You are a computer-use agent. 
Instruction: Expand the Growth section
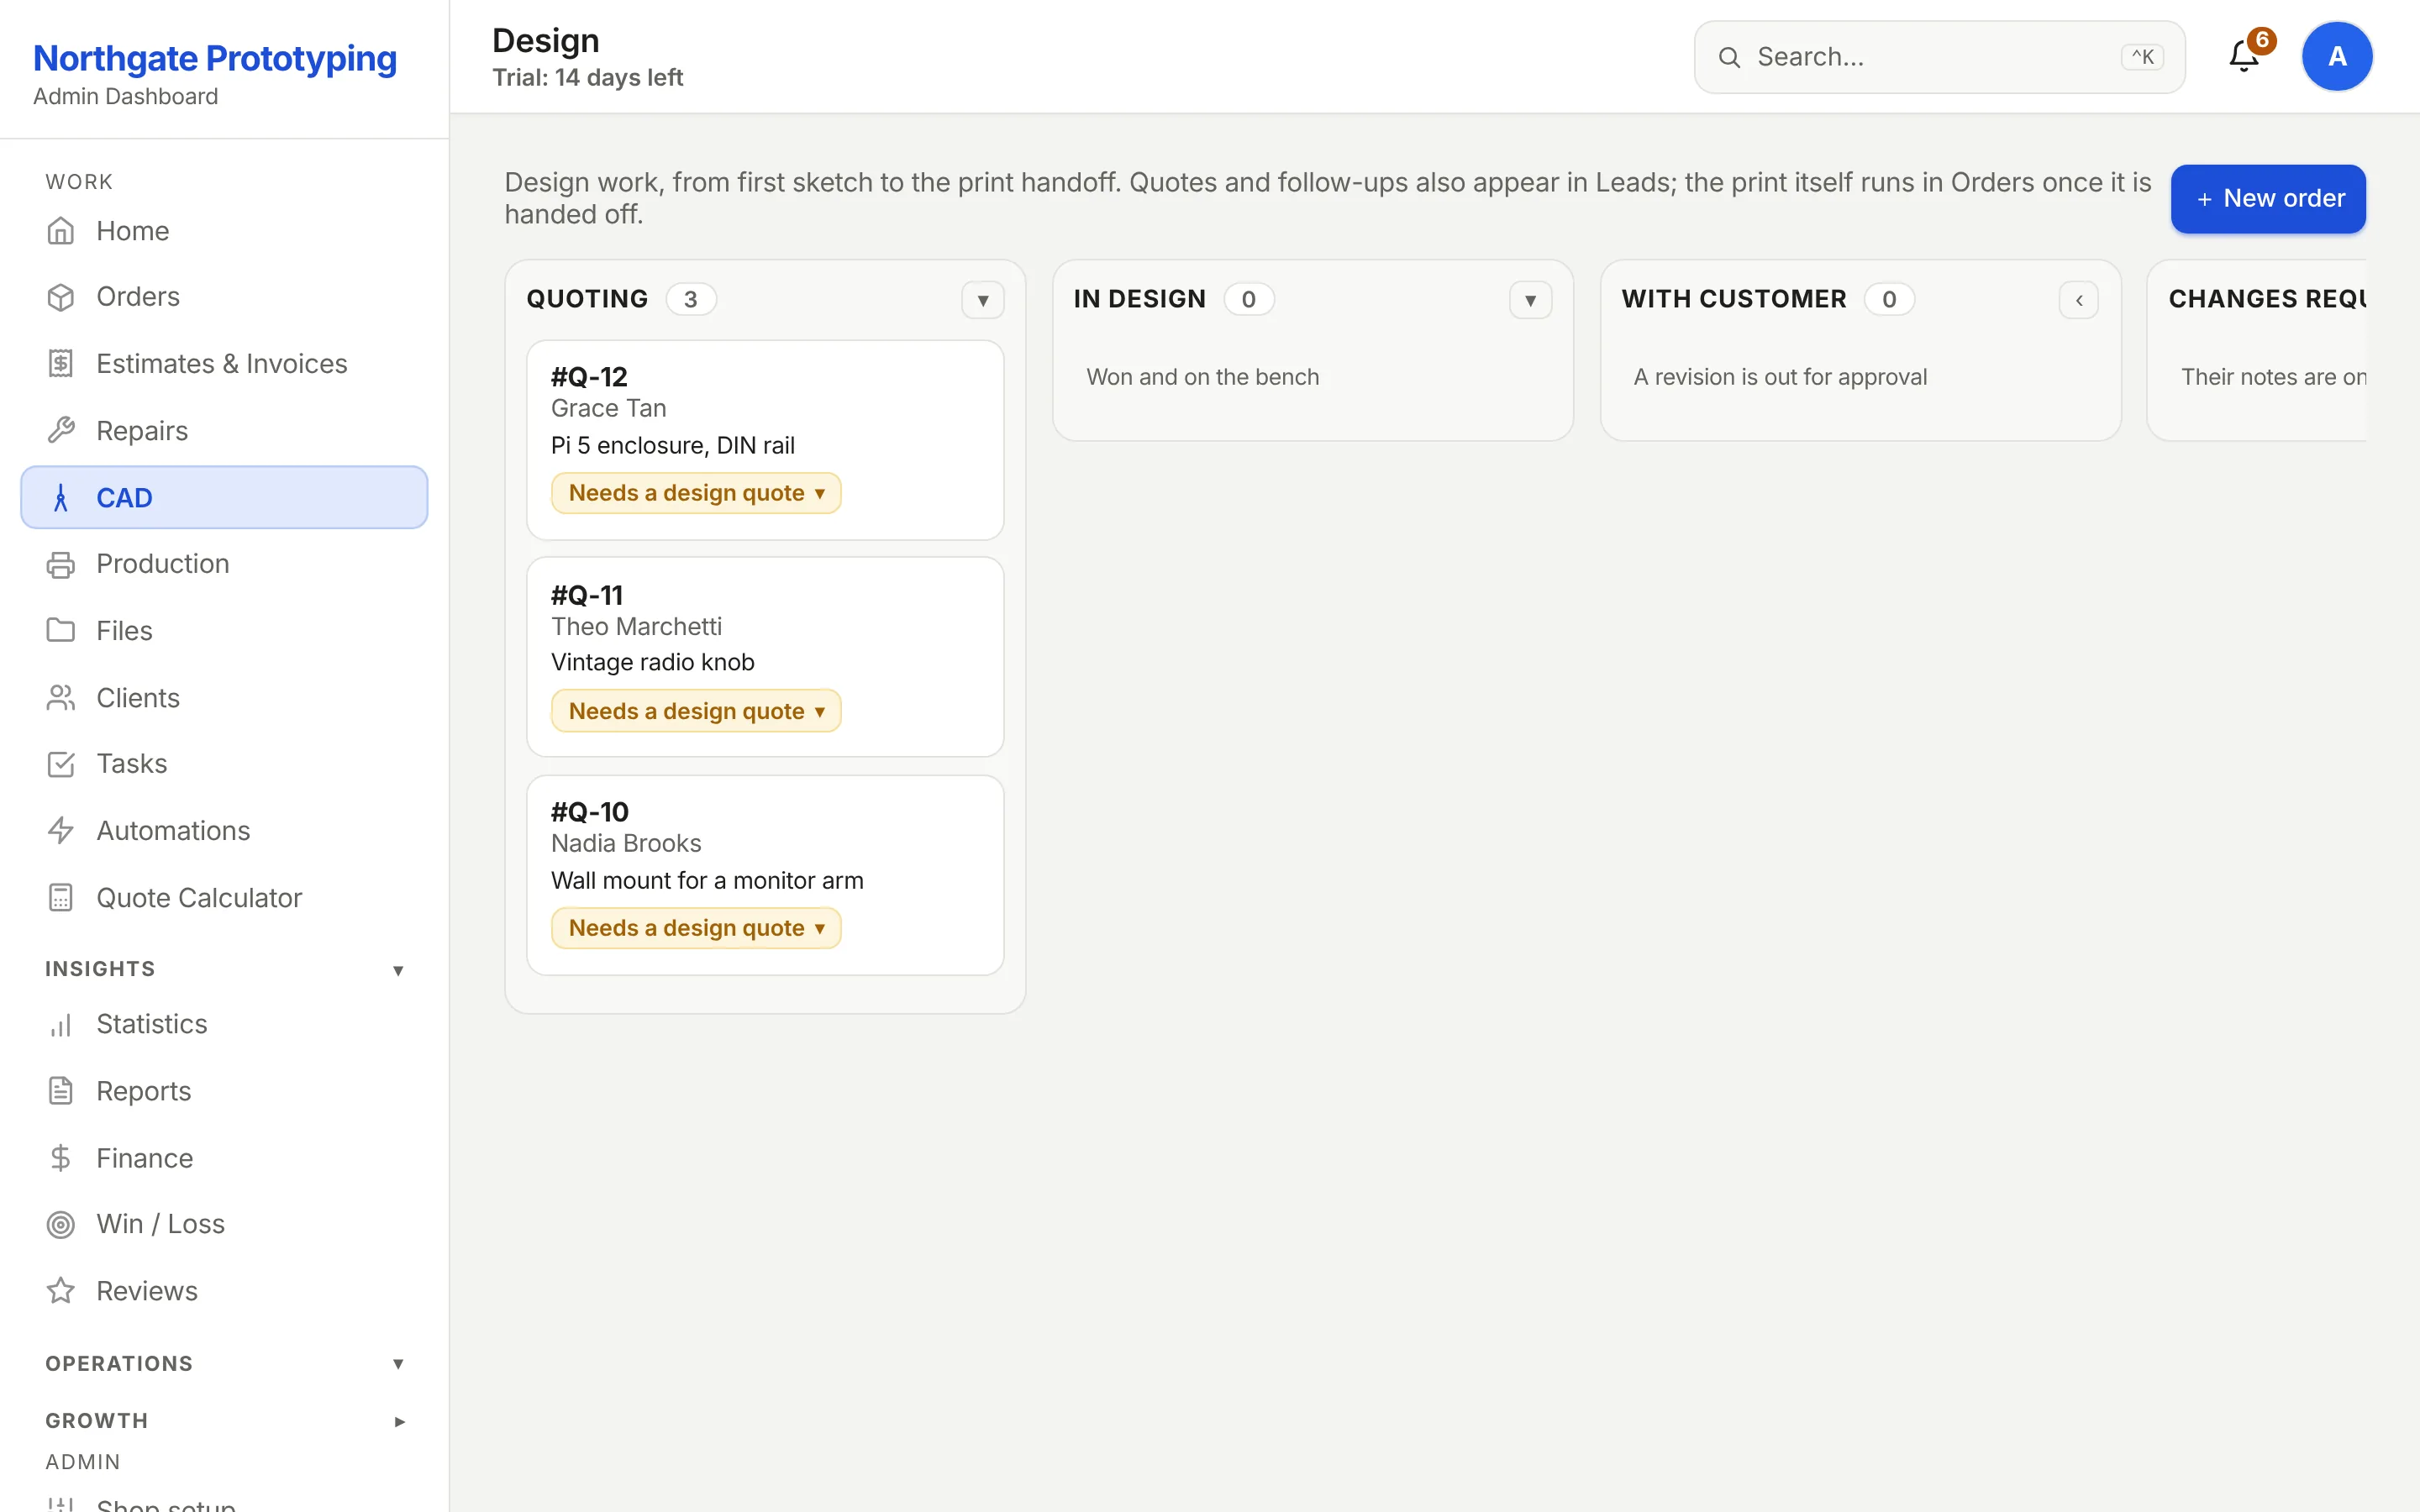(x=398, y=1421)
